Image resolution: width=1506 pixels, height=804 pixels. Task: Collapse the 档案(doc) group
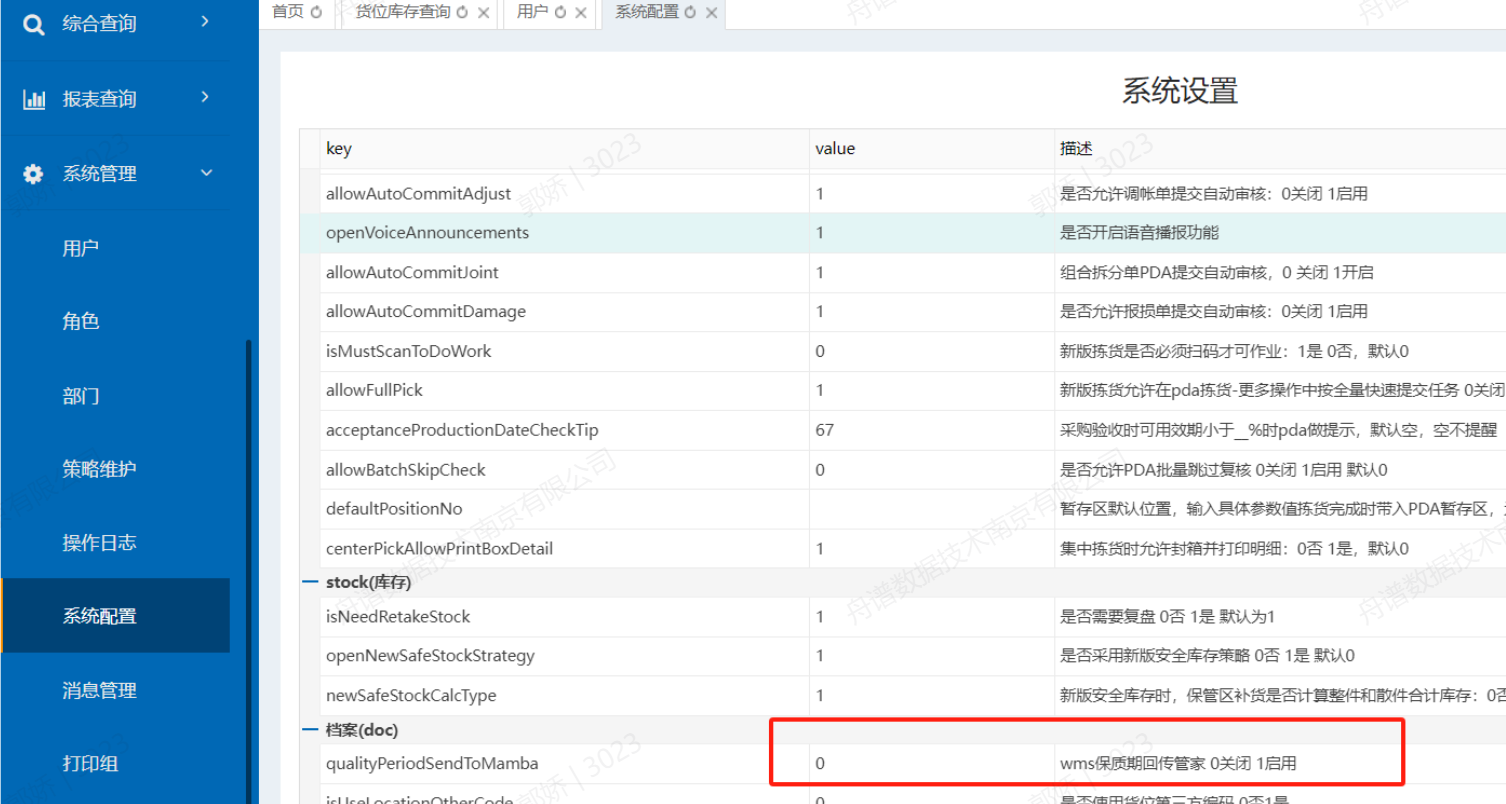tap(311, 730)
